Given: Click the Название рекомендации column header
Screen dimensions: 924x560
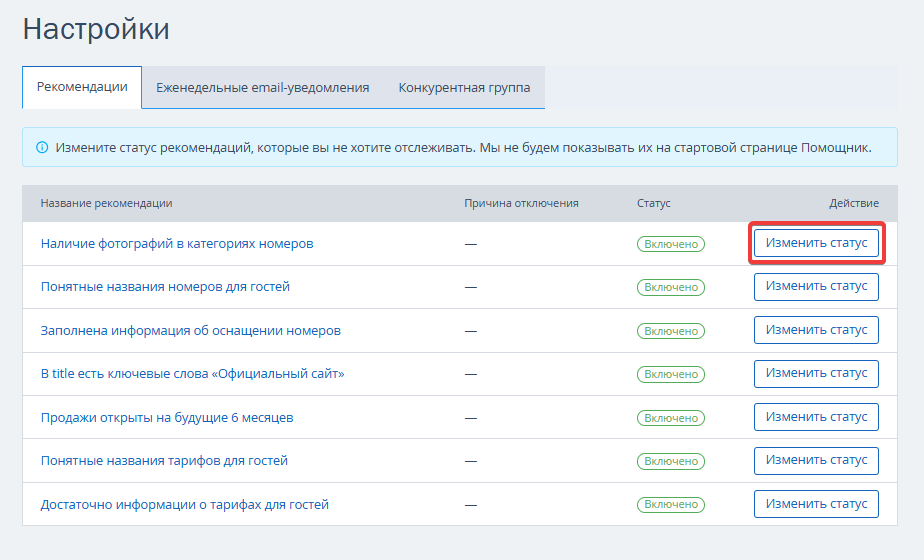Looking at the screenshot, I should click(106, 203).
